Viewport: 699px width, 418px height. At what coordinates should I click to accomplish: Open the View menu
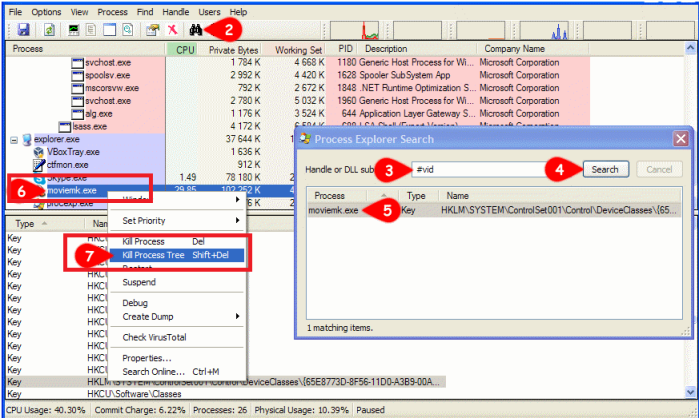[x=79, y=12]
